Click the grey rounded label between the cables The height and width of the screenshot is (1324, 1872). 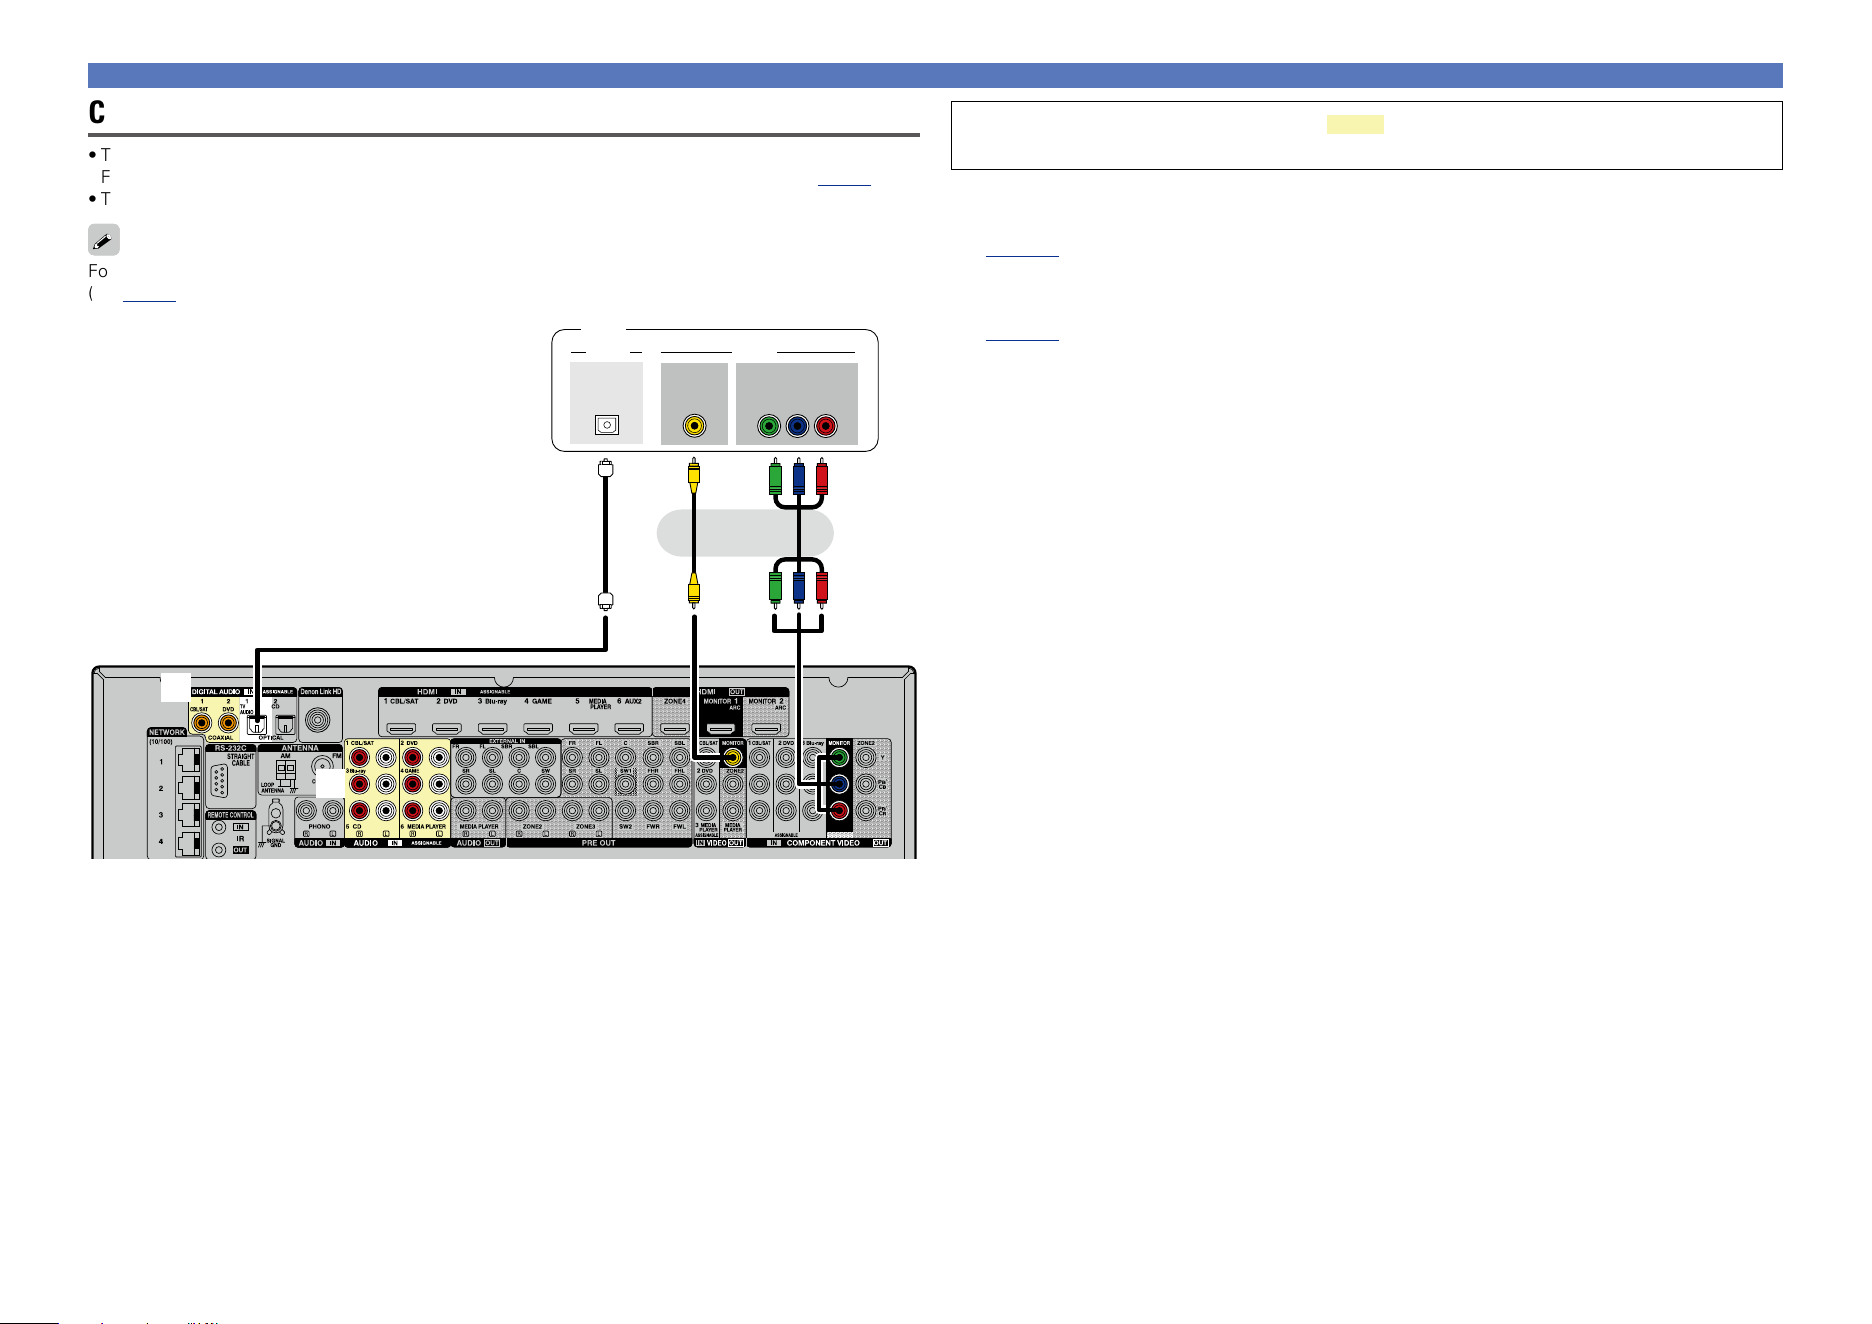745,533
